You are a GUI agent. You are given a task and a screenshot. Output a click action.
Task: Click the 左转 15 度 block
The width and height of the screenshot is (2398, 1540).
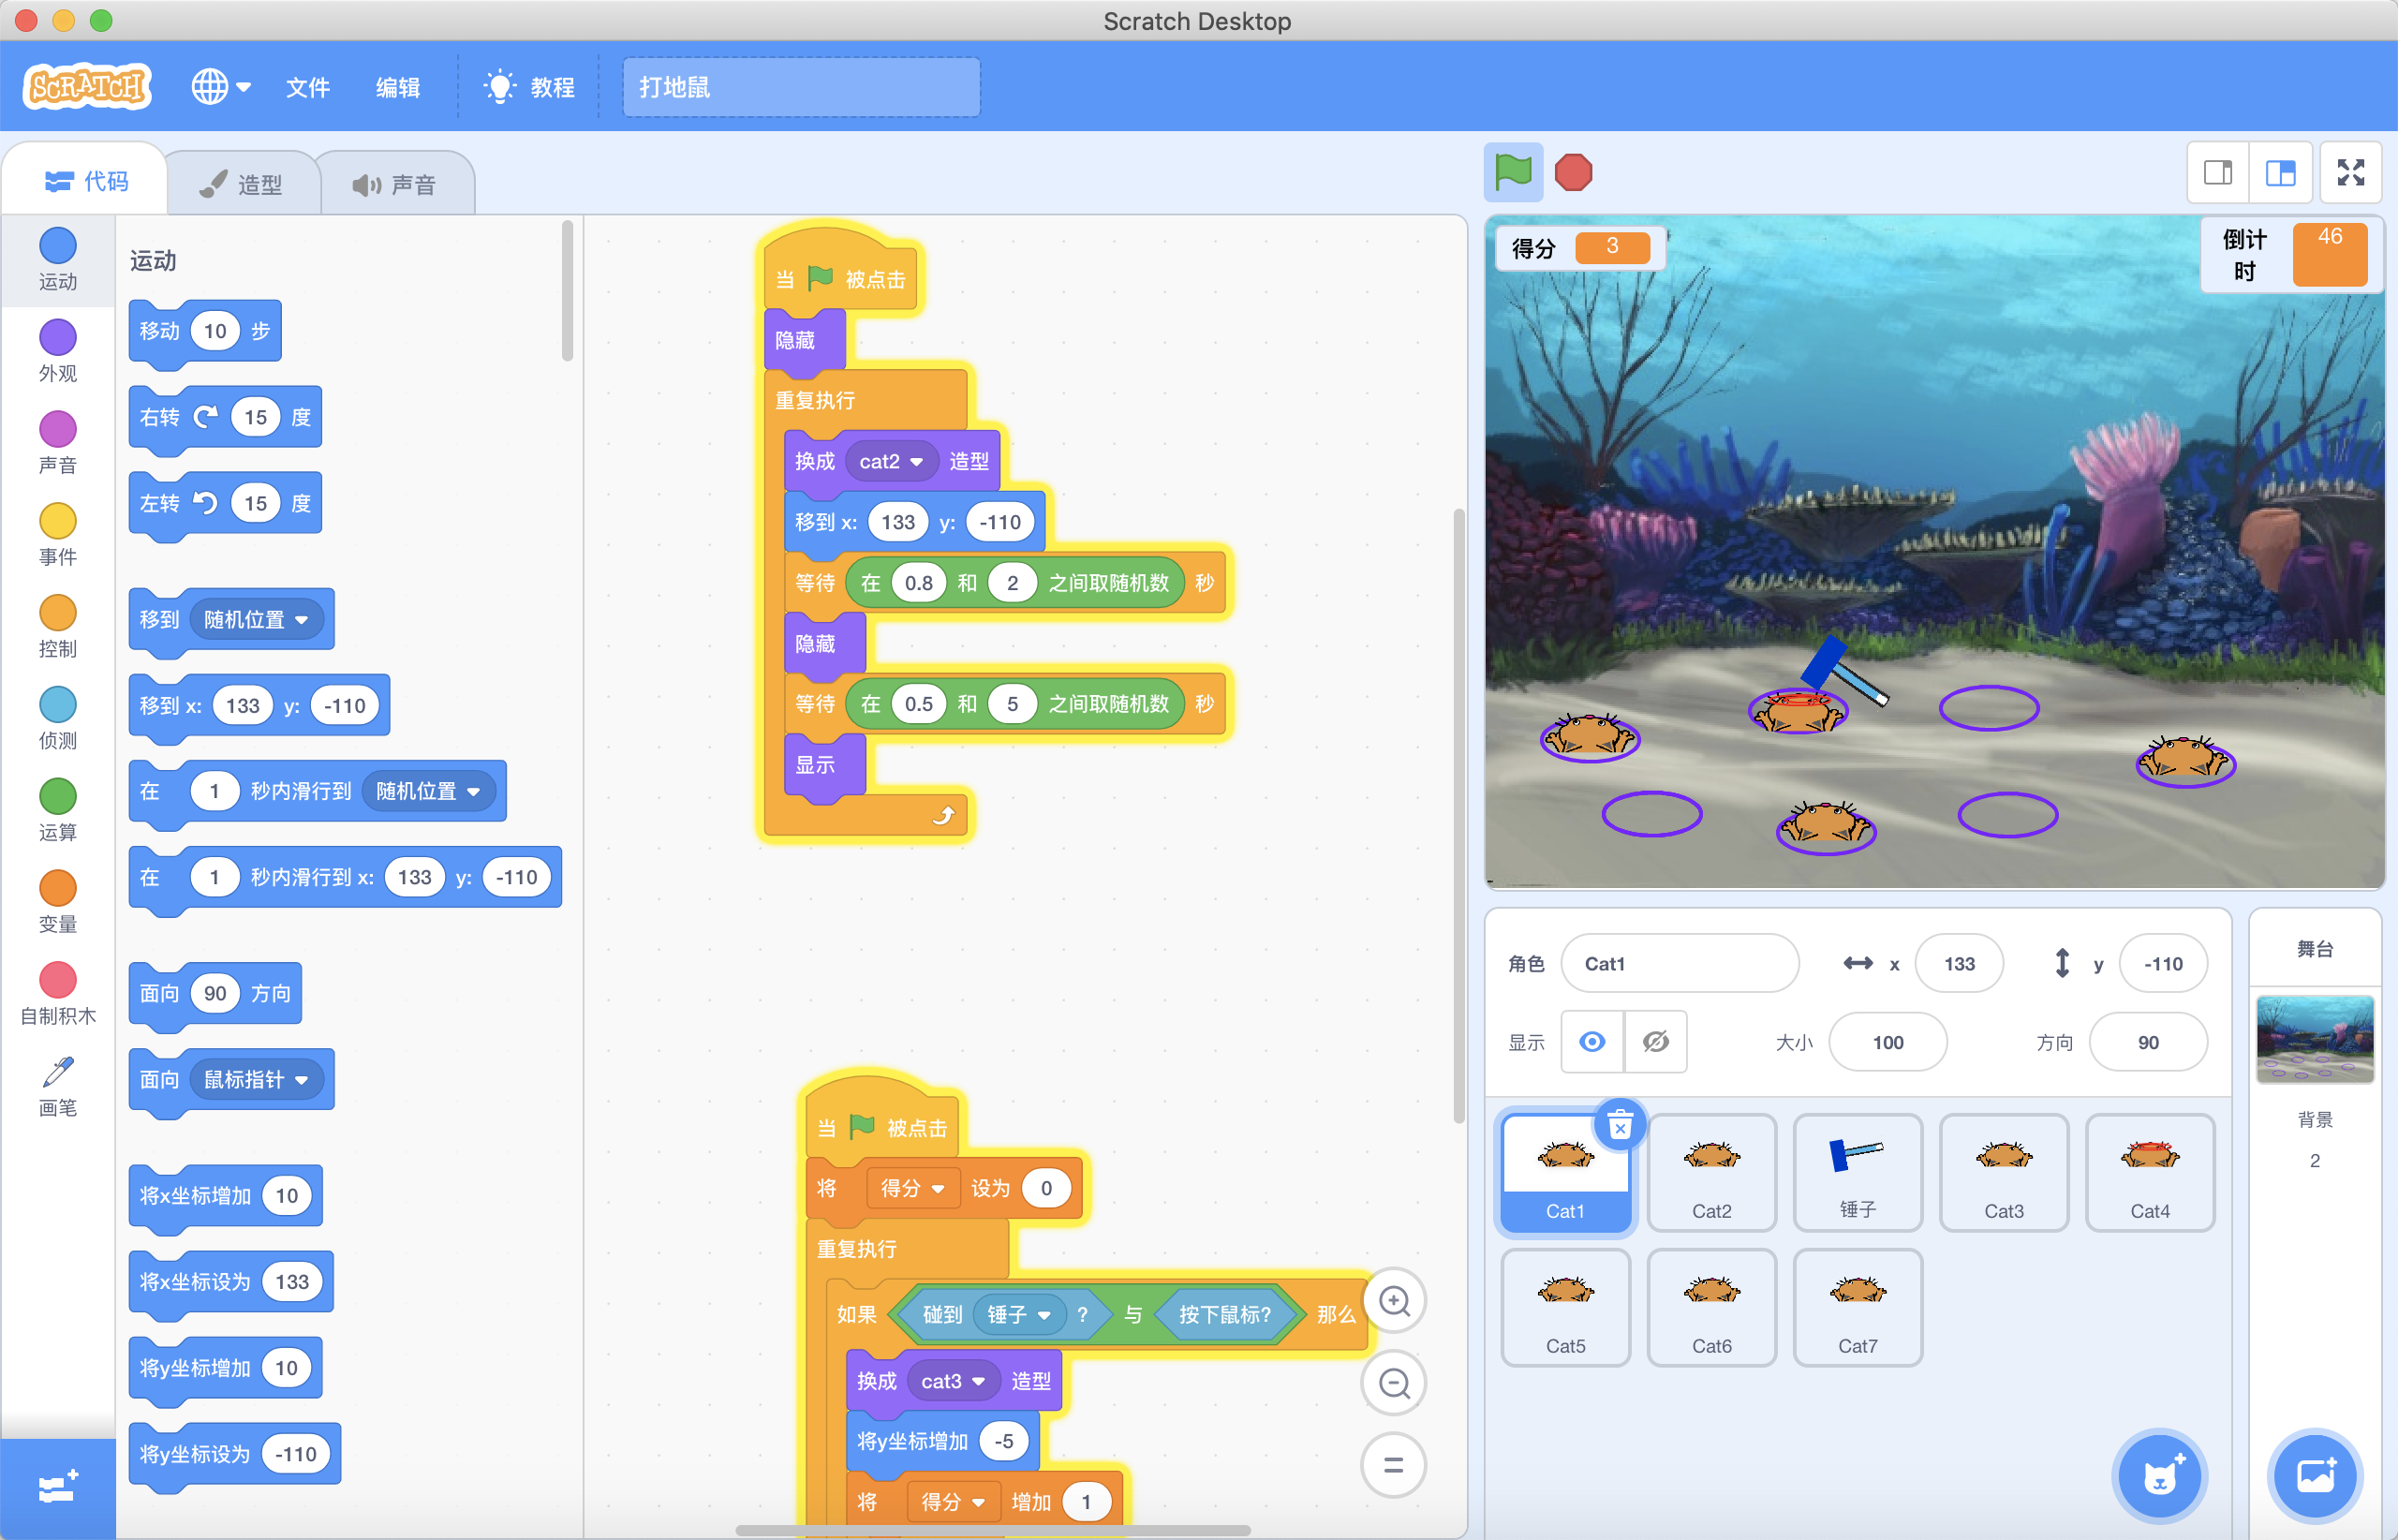pyautogui.click(x=225, y=503)
